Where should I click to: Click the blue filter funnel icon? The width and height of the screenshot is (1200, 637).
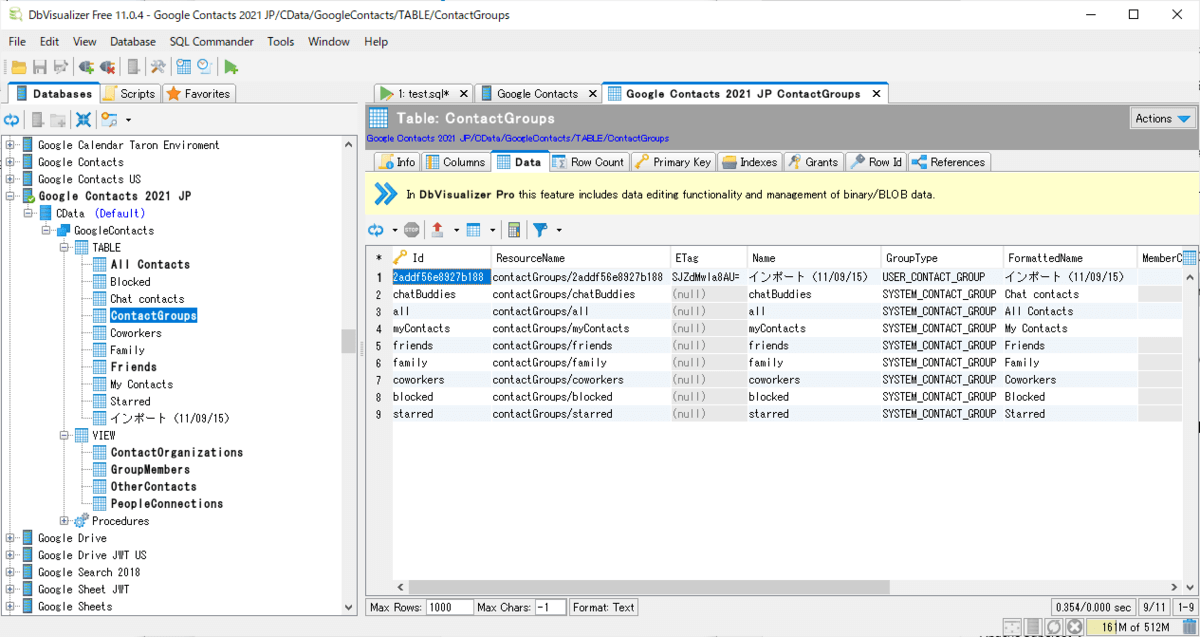(x=540, y=230)
